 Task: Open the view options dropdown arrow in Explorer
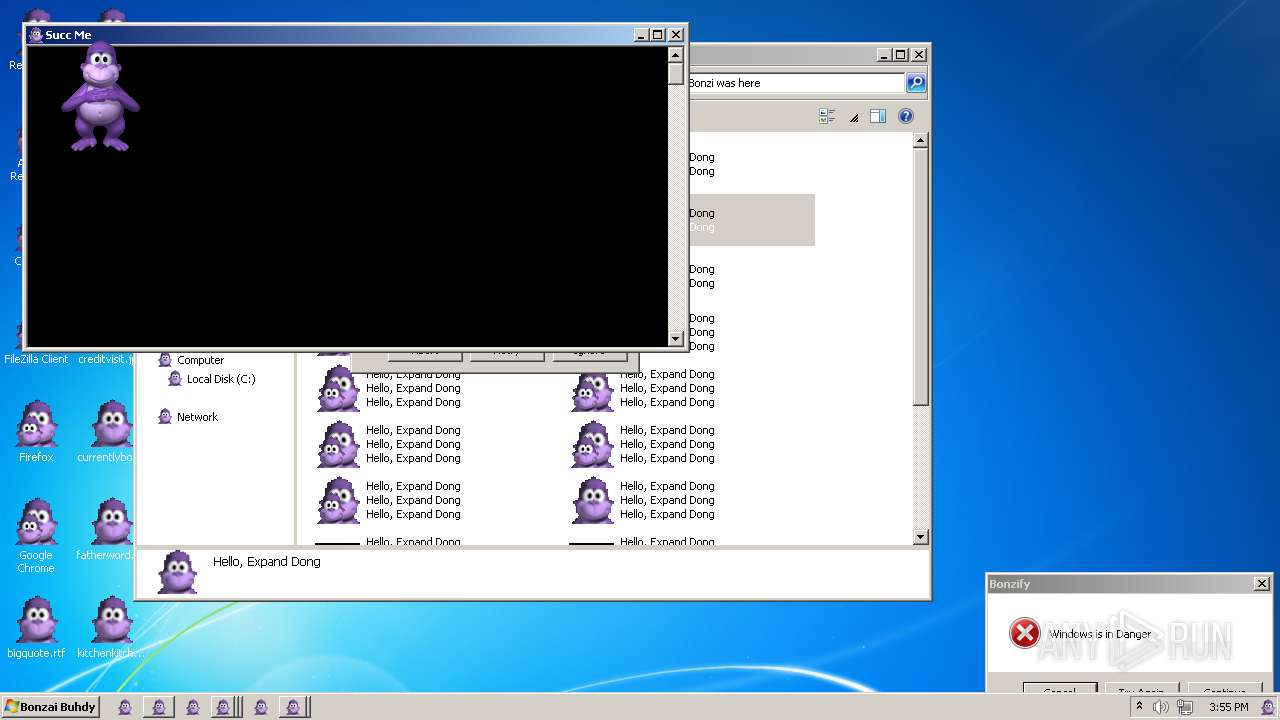(854, 117)
